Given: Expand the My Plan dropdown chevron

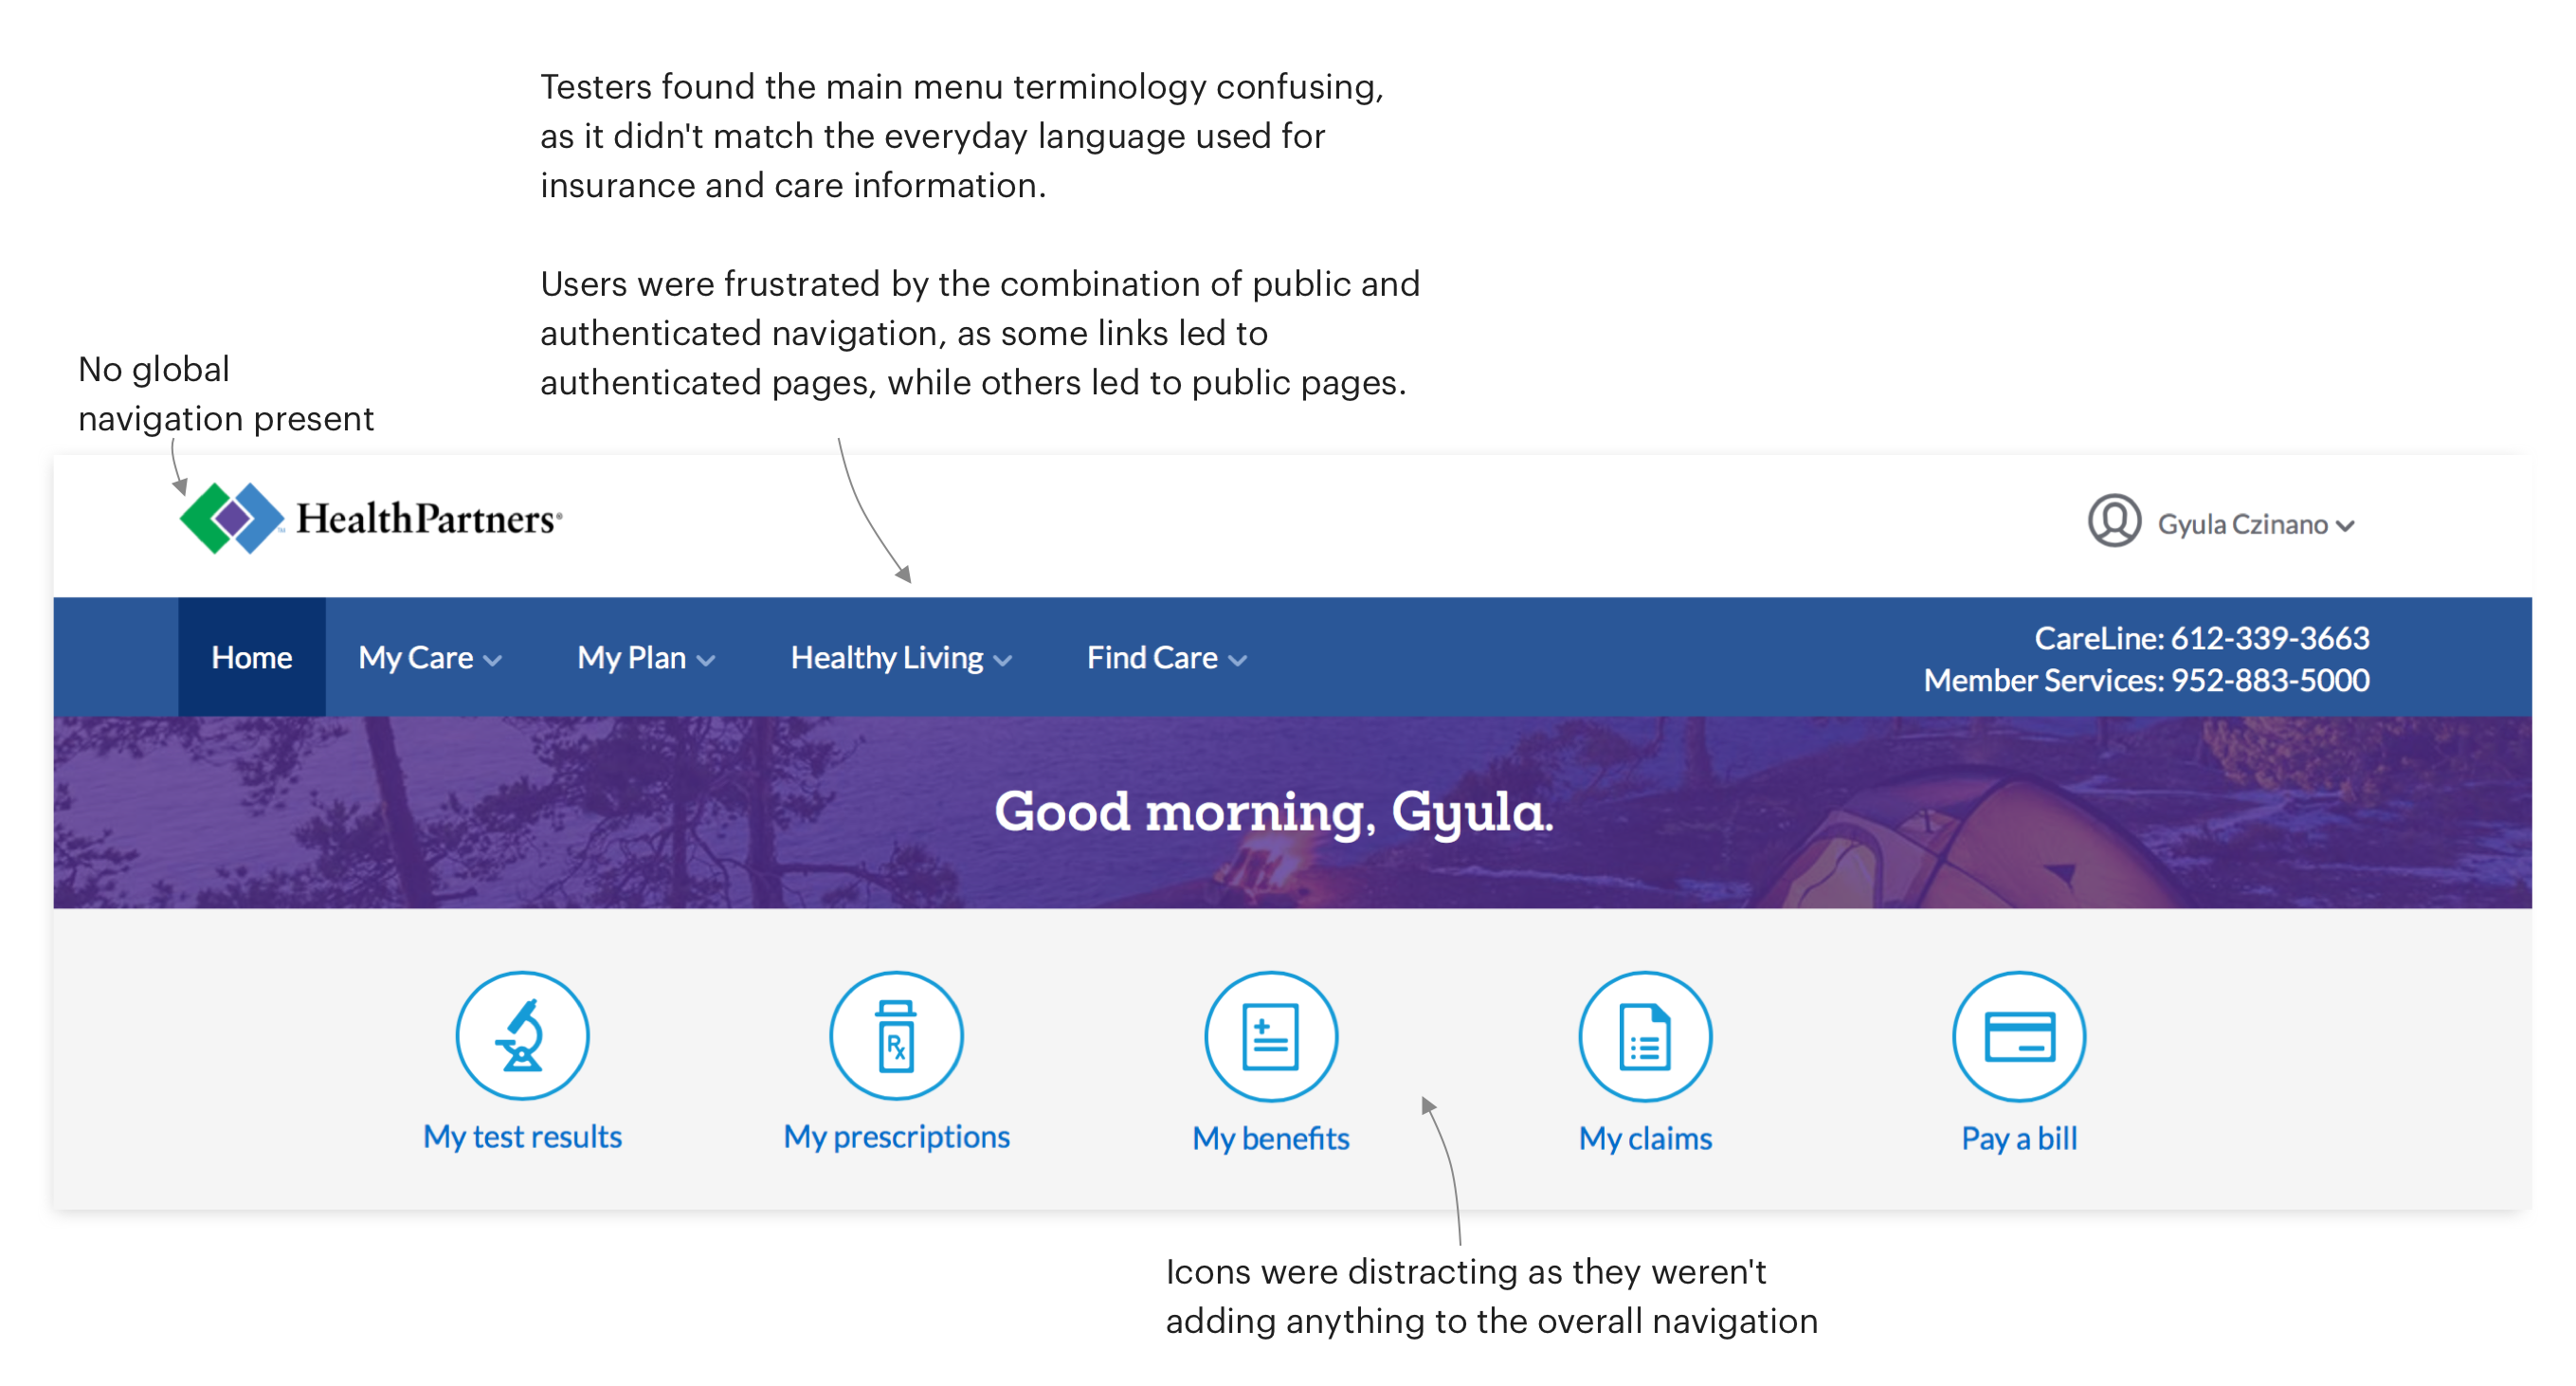Looking at the screenshot, I should pyautogui.click(x=706, y=660).
